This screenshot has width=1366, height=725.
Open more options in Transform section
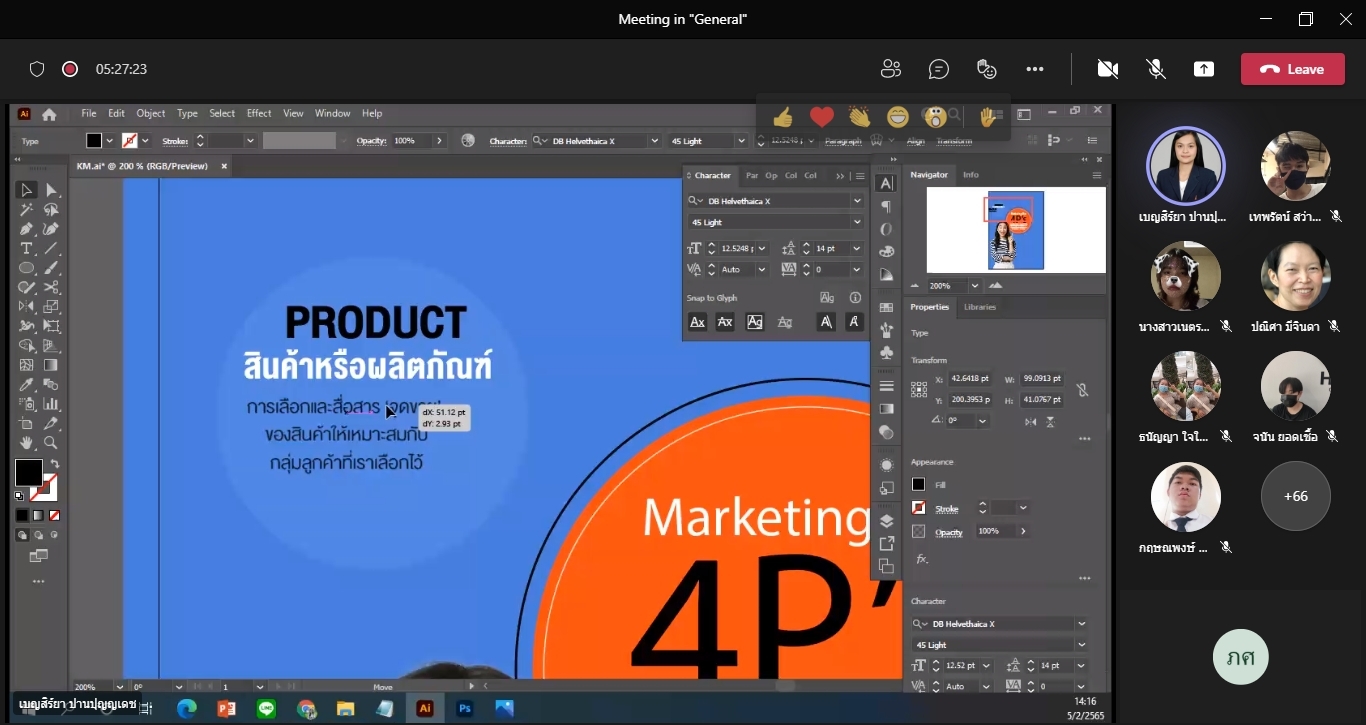[1084, 439]
